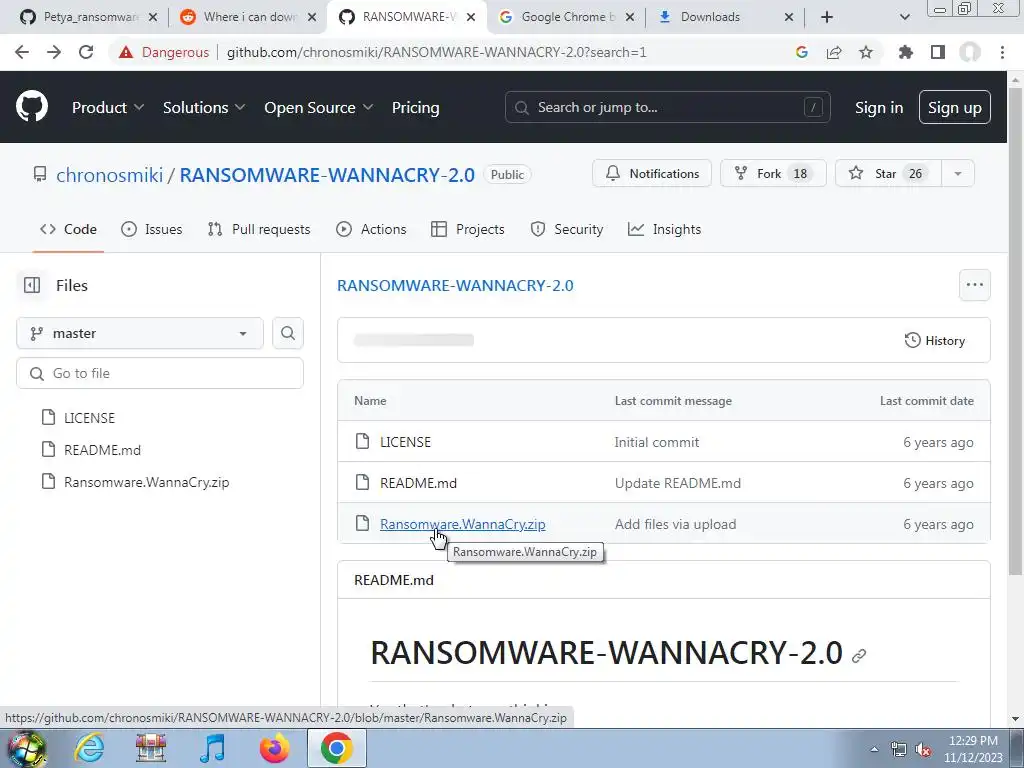
Task: Focus the Search or jump to field
Action: click(667, 107)
